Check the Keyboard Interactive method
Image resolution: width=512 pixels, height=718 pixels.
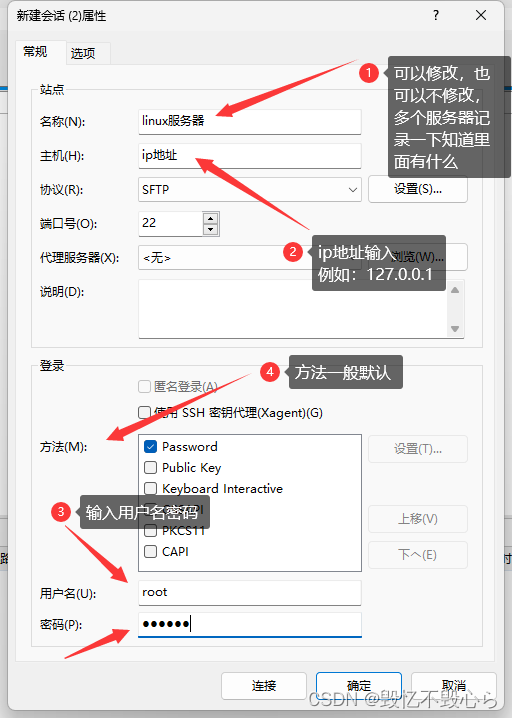point(150,489)
